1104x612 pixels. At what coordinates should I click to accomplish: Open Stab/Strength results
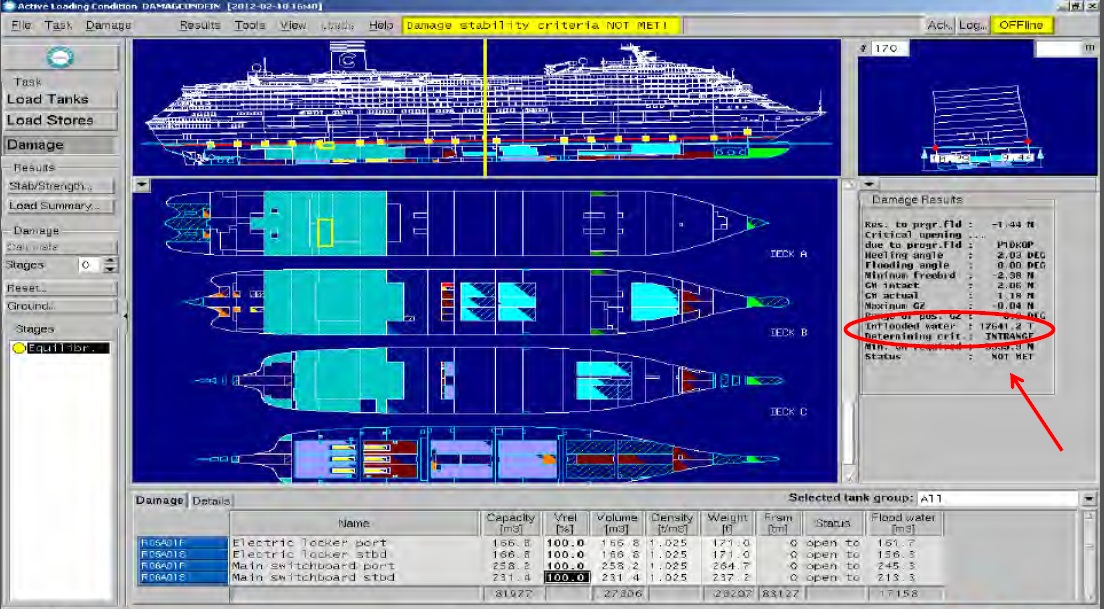60,186
